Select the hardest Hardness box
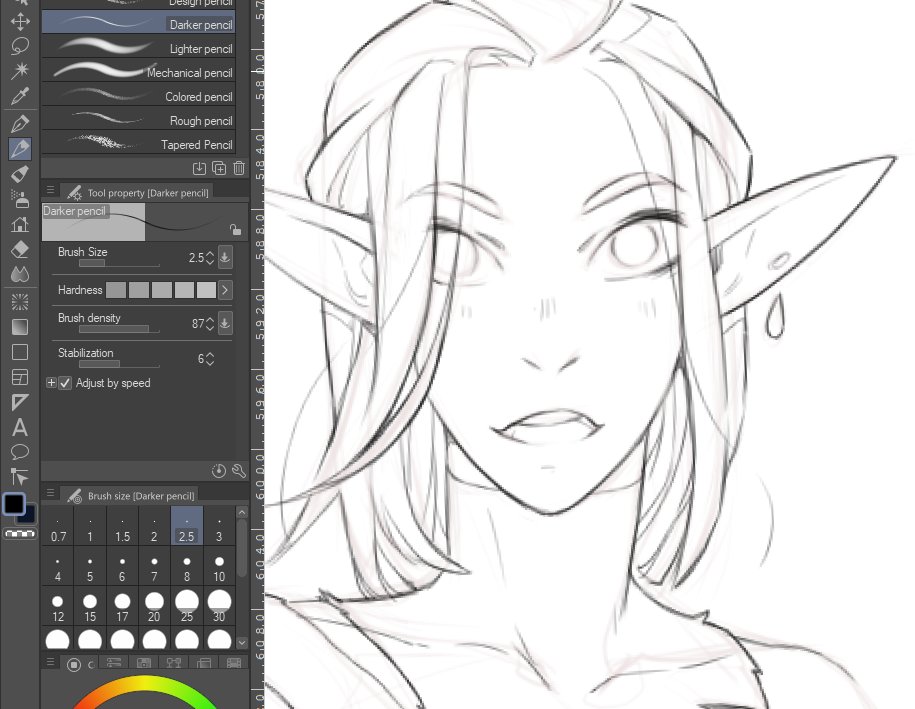The height and width of the screenshot is (709, 915). [206, 289]
